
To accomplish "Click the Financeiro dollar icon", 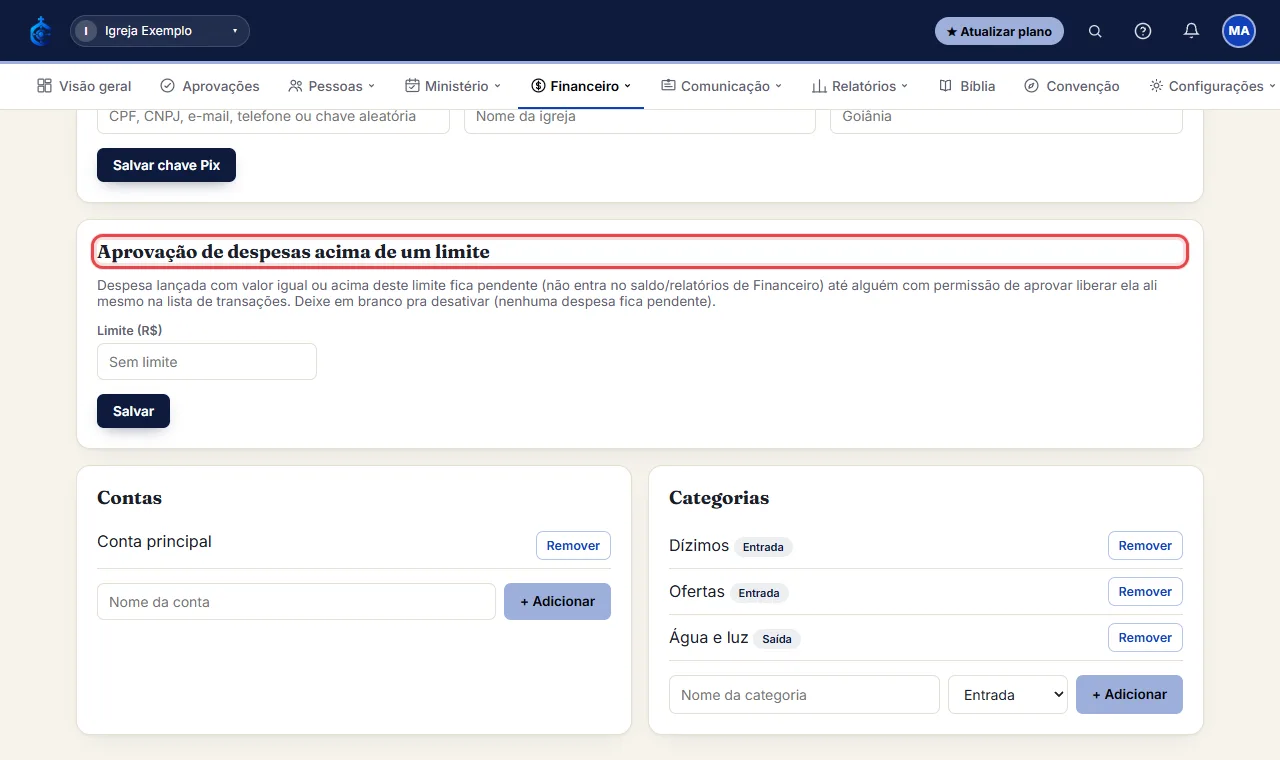I will pos(538,86).
